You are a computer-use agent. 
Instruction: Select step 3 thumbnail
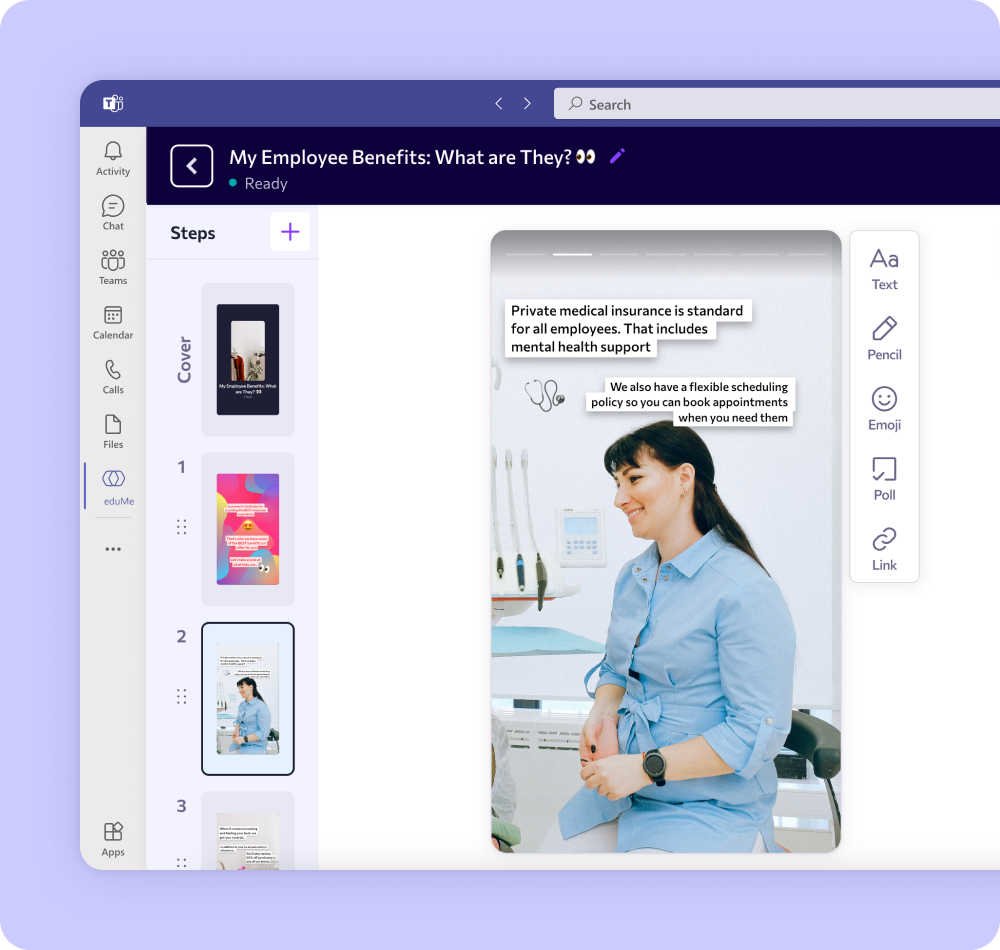coord(248,831)
